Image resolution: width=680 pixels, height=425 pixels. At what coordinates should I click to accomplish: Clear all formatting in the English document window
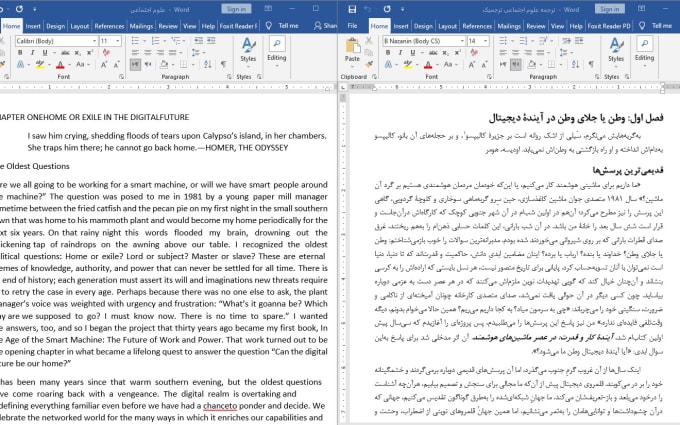point(106,52)
